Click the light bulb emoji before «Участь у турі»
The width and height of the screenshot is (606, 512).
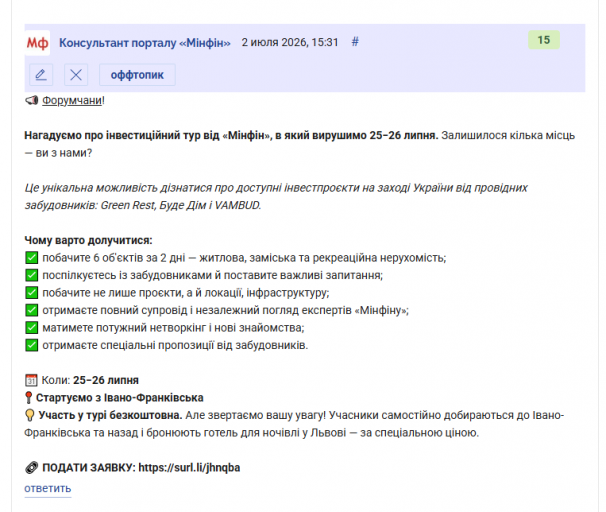[30, 415]
